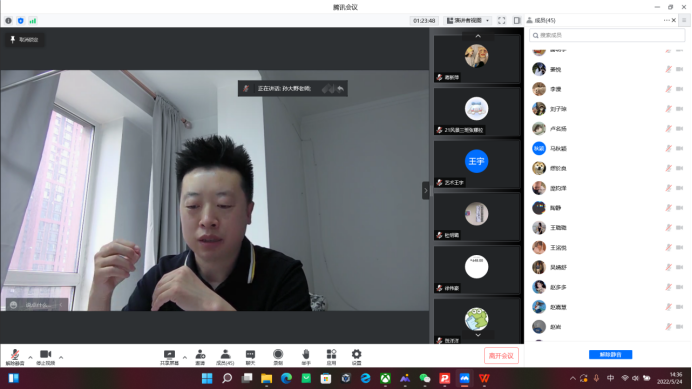Click the leave meeting (离开会议) button
The width and height of the screenshot is (692, 389).
[501, 355]
